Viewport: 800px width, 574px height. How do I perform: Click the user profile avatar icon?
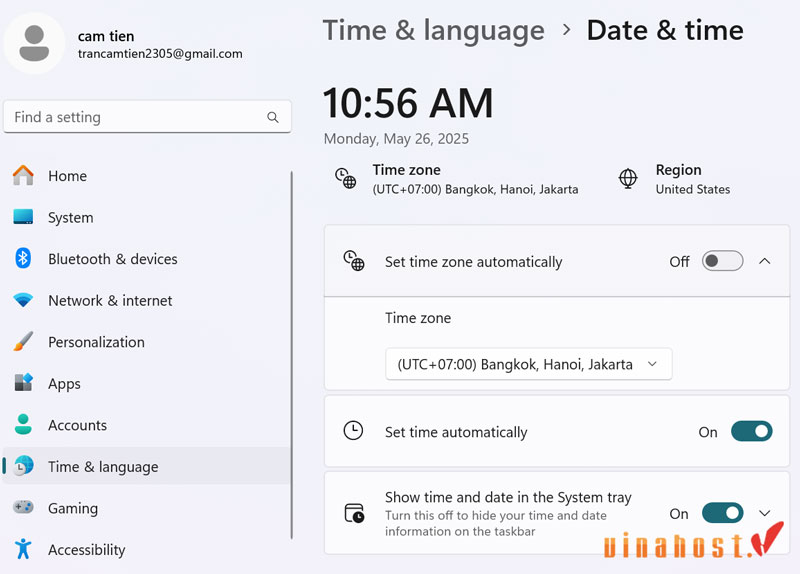pos(34,43)
